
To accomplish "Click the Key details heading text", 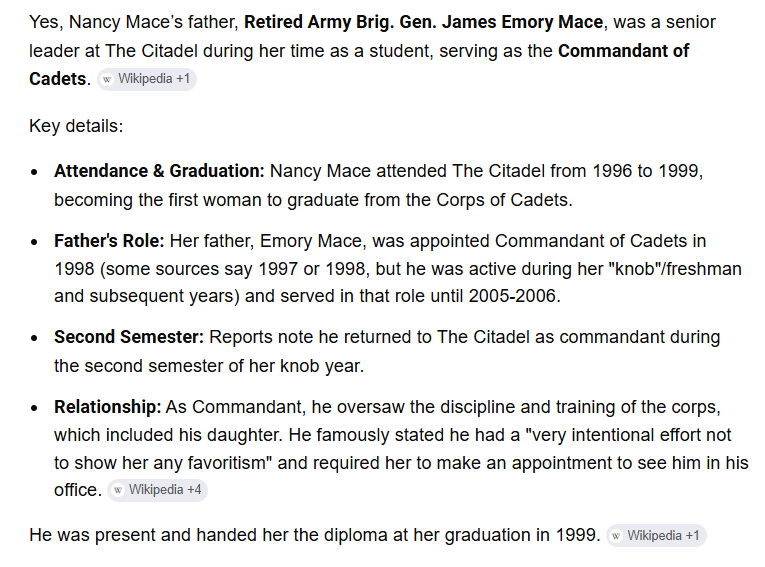I will (x=76, y=126).
